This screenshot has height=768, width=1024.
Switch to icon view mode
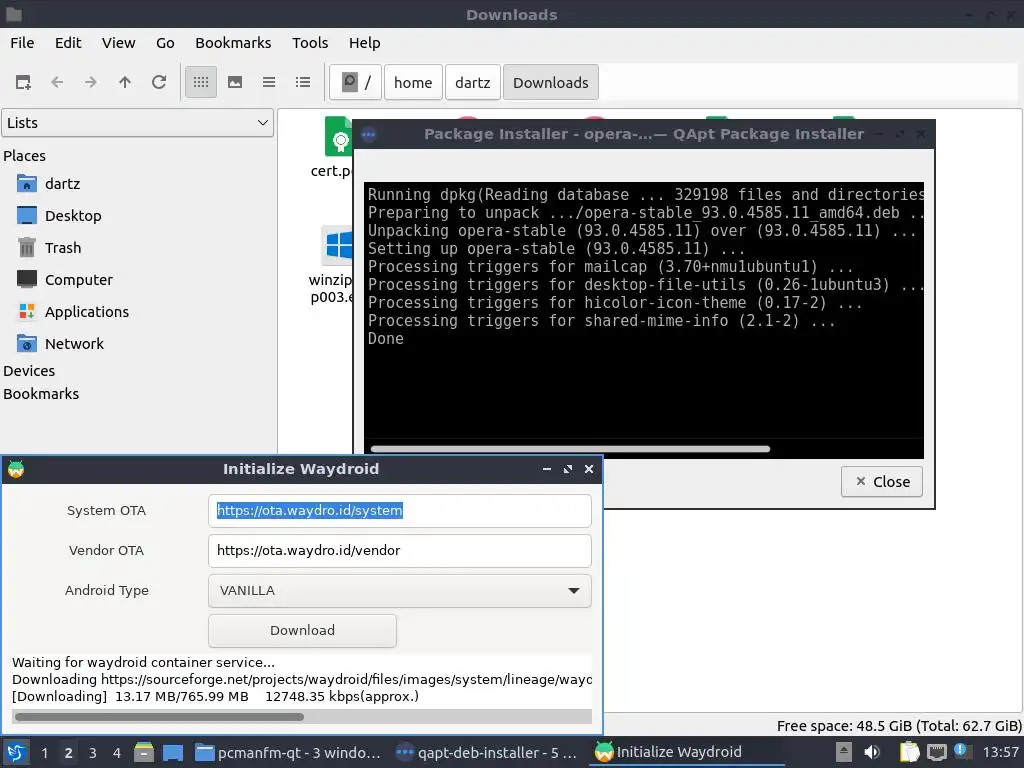tap(201, 82)
